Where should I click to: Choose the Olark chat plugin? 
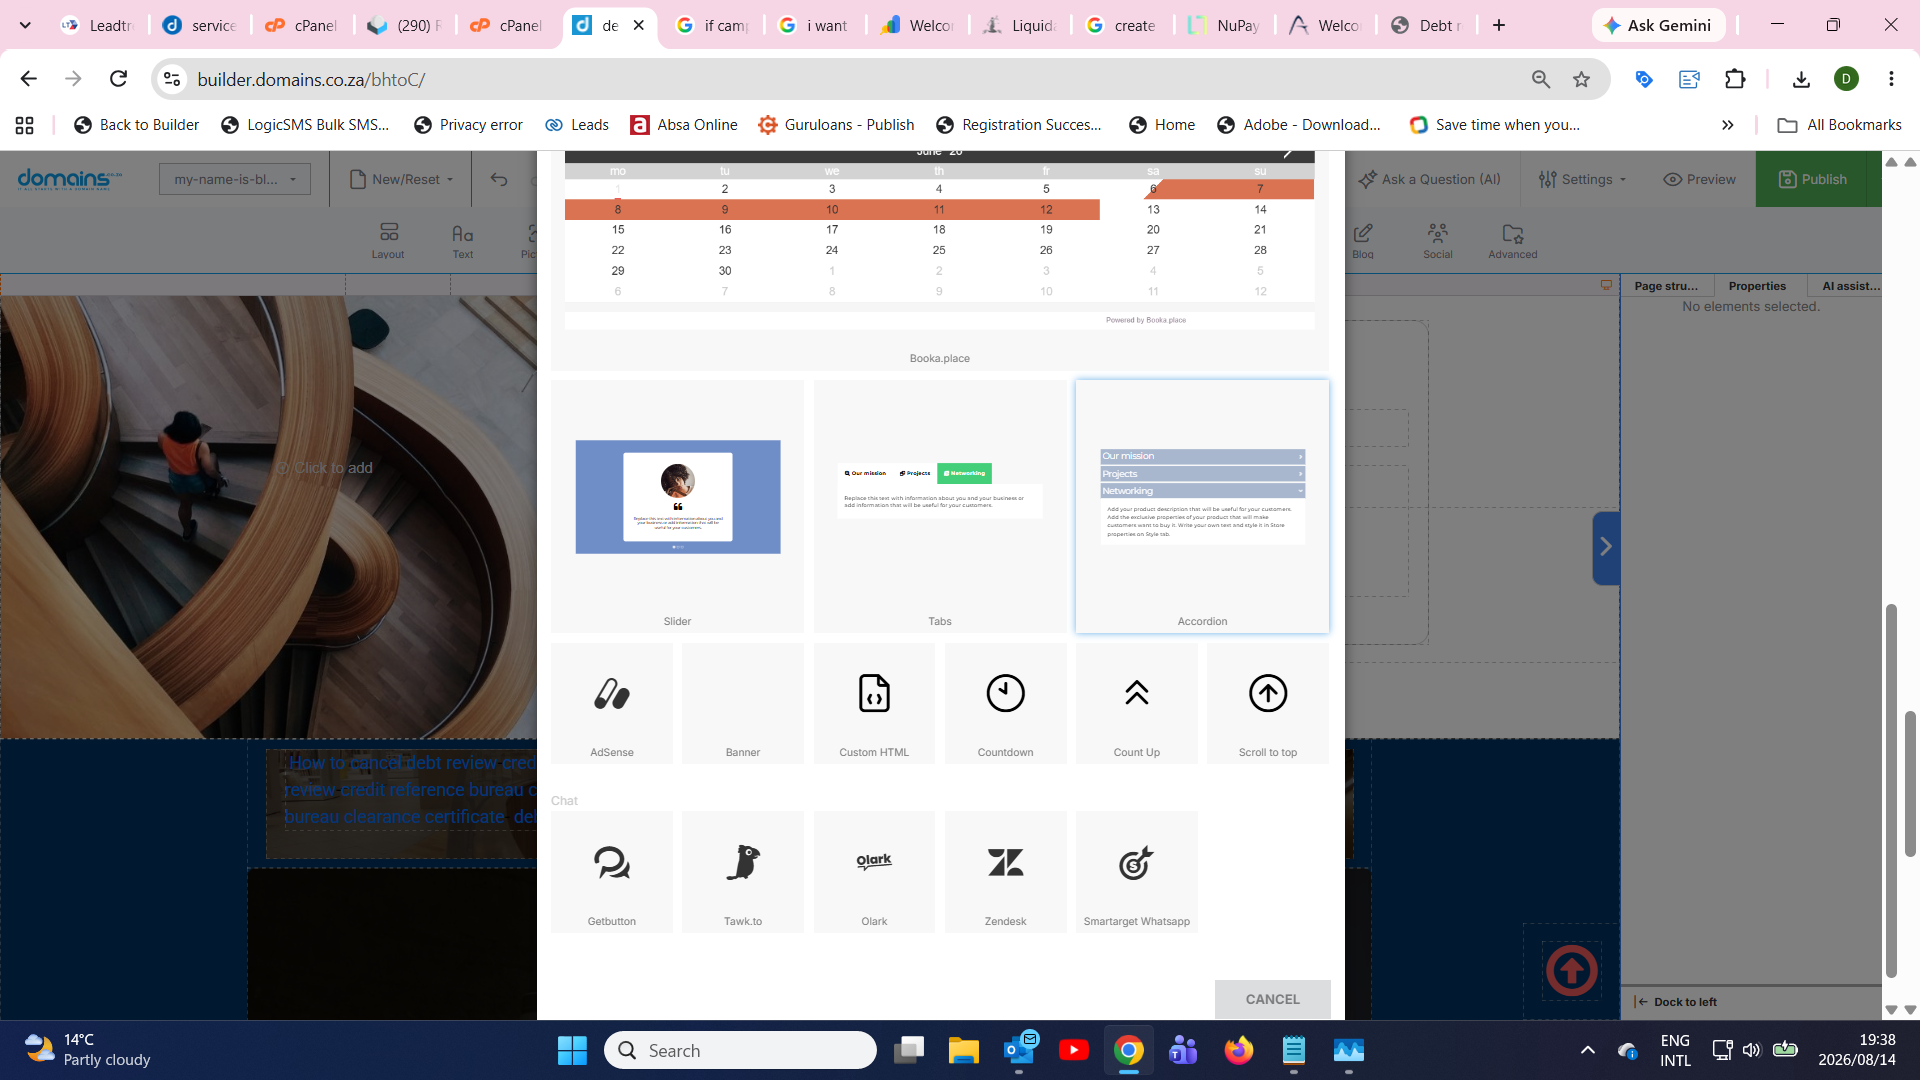pyautogui.click(x=874, y=872)
